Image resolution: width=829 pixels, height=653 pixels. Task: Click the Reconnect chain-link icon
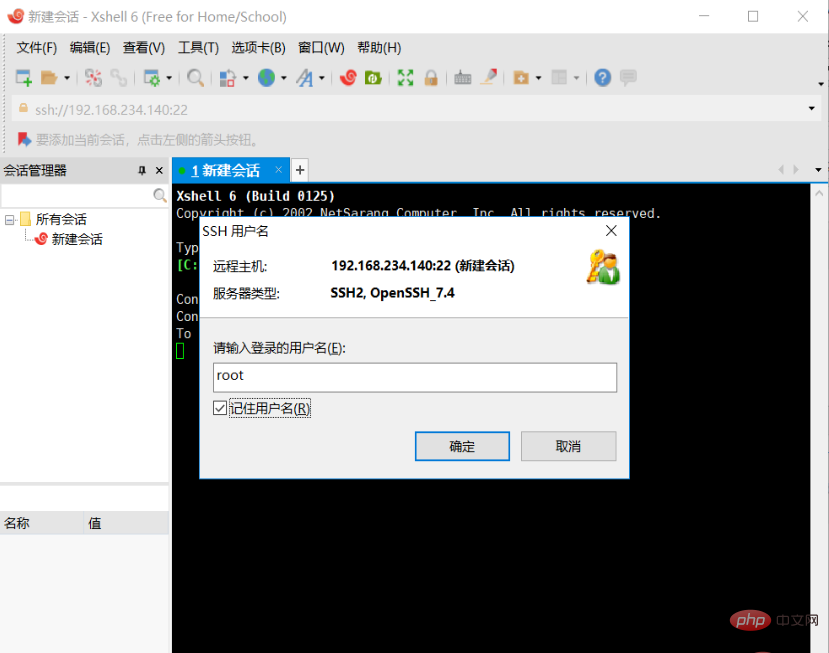pos(118,78)
